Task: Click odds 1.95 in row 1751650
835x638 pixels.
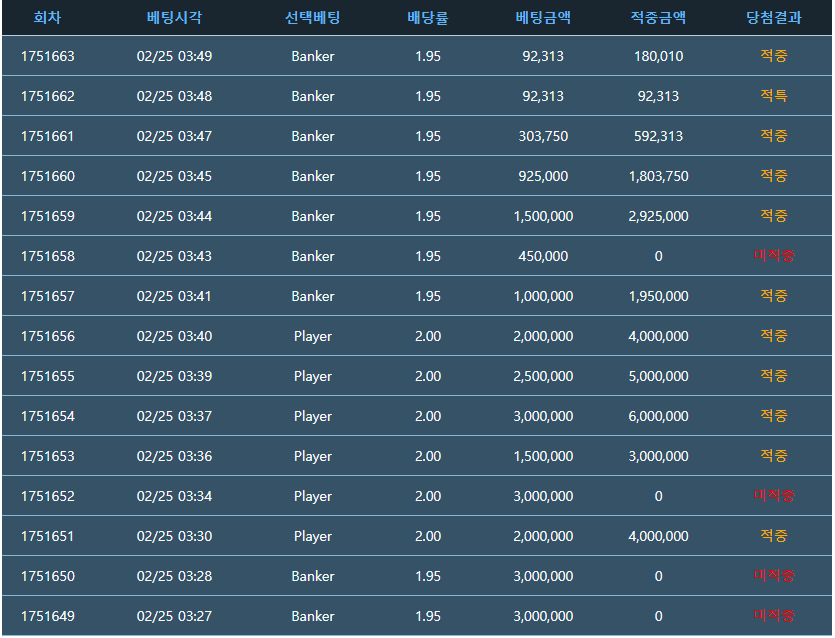Action: click(x=428, y=576)
